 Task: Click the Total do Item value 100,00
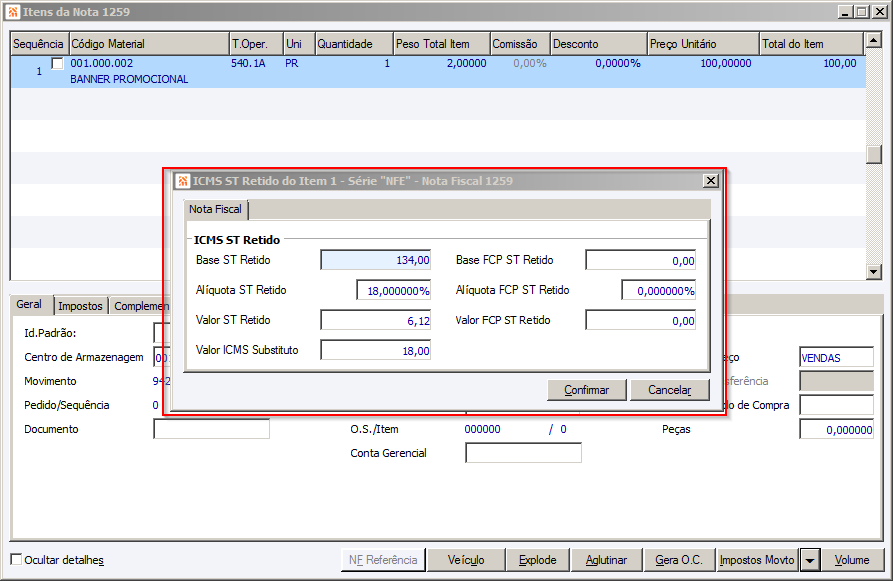pos(840,63)
